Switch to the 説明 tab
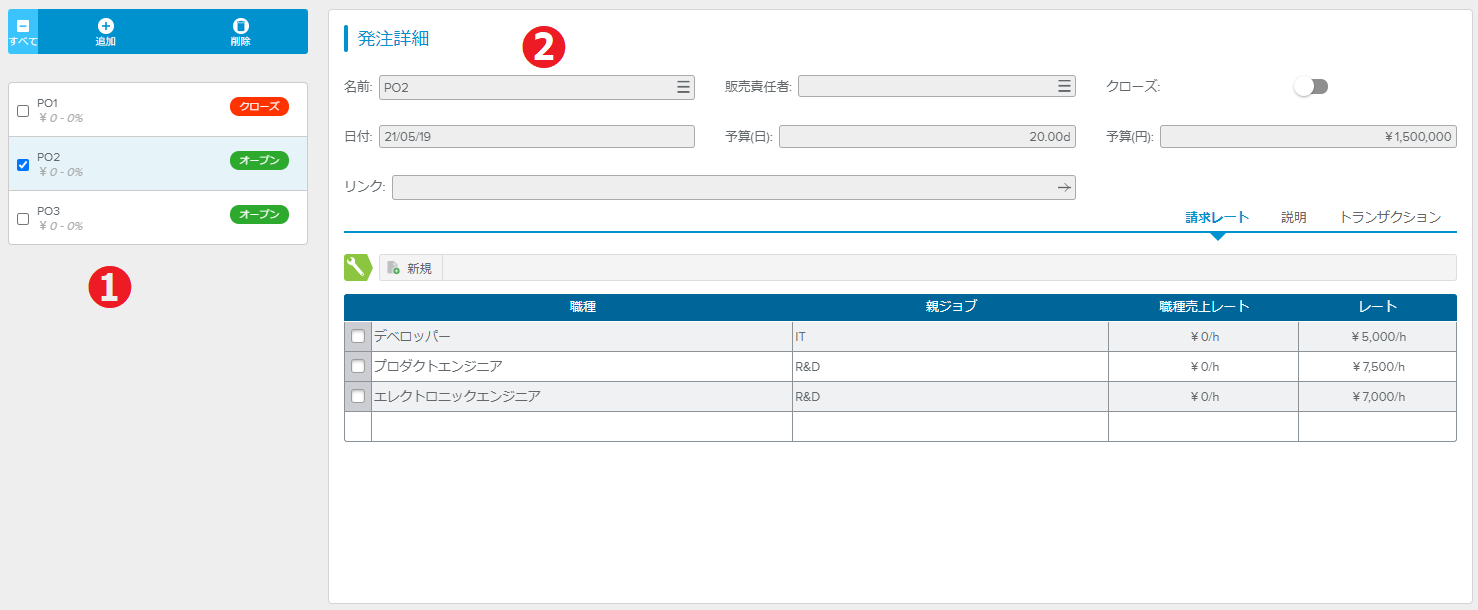Viewport: 1478px width, 610px height. pos(1293,217)
